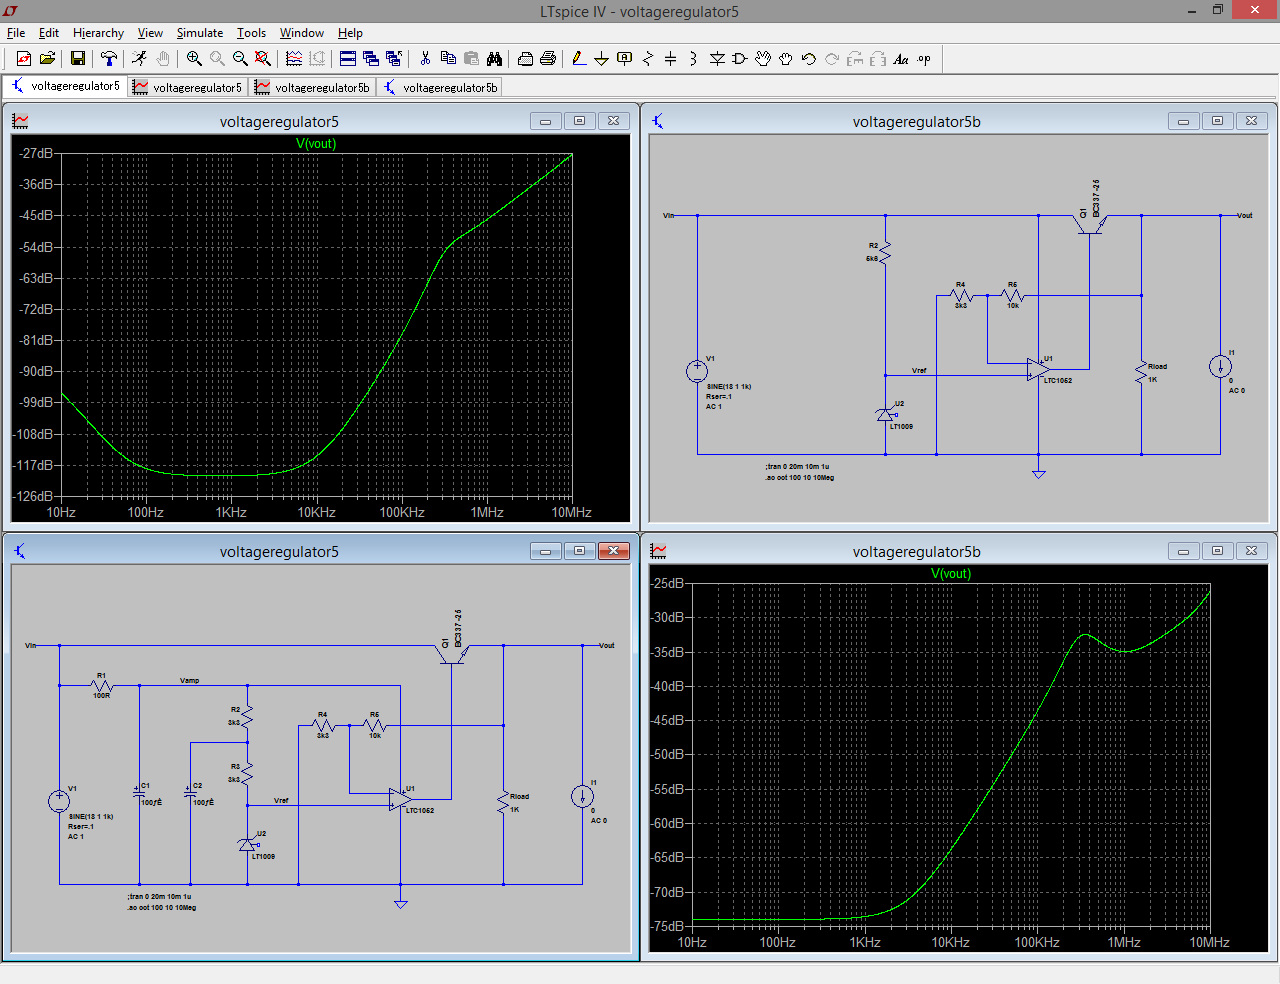This screenshot has height=984, width=1280.
Task: Click the Halt simulation hand icon
Action: (163, 59)
